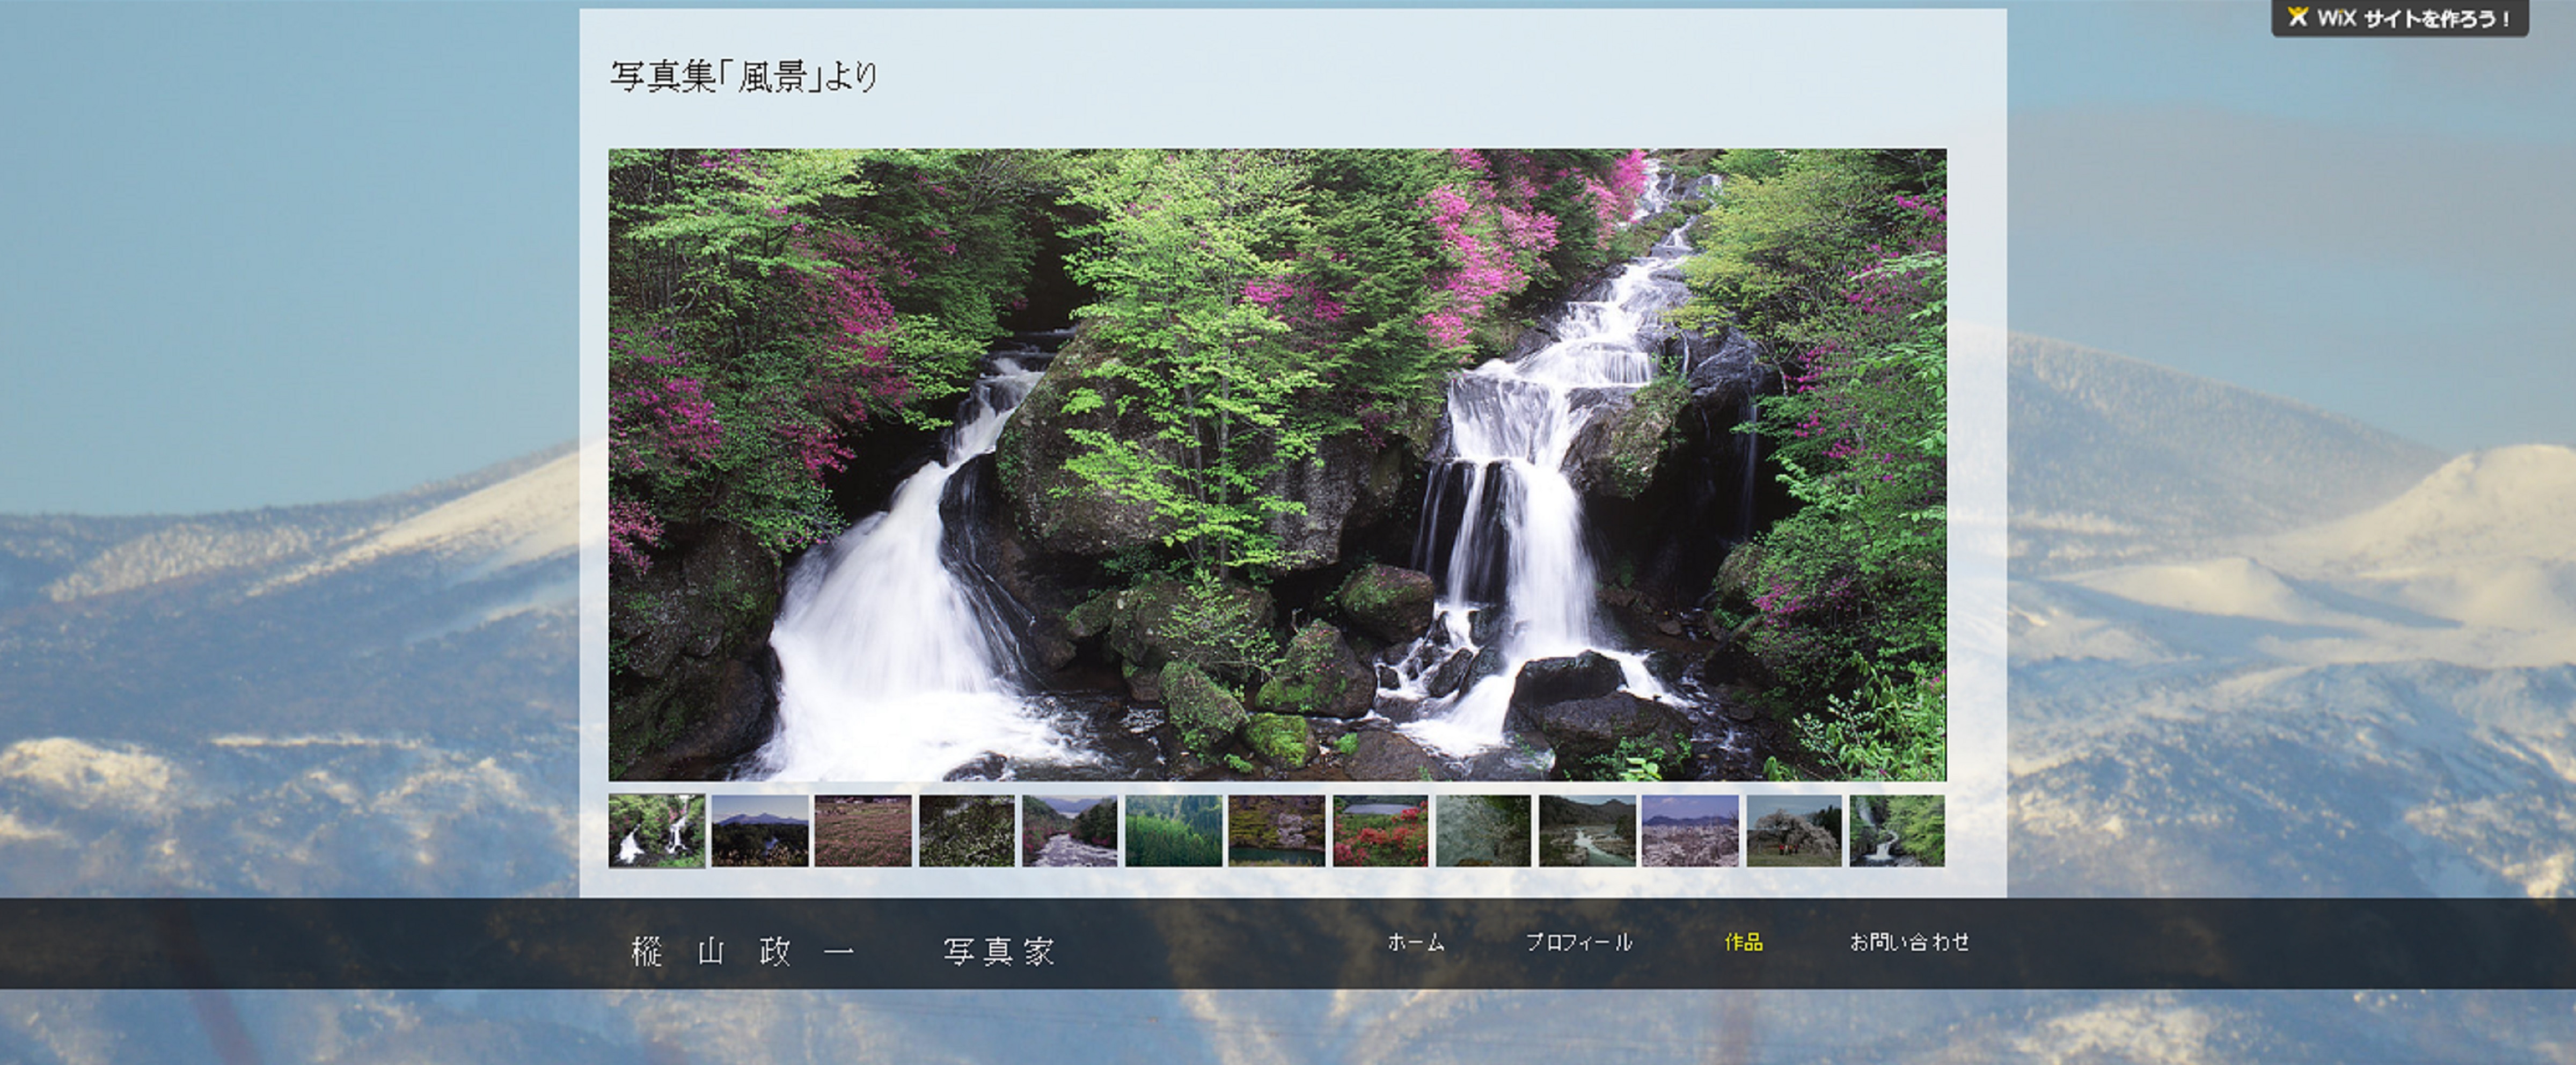Image resolution: width=2576 pixels, height=1065 pixels.
Task: Click the WiX logo icon in the banner
Action: 2298,17
